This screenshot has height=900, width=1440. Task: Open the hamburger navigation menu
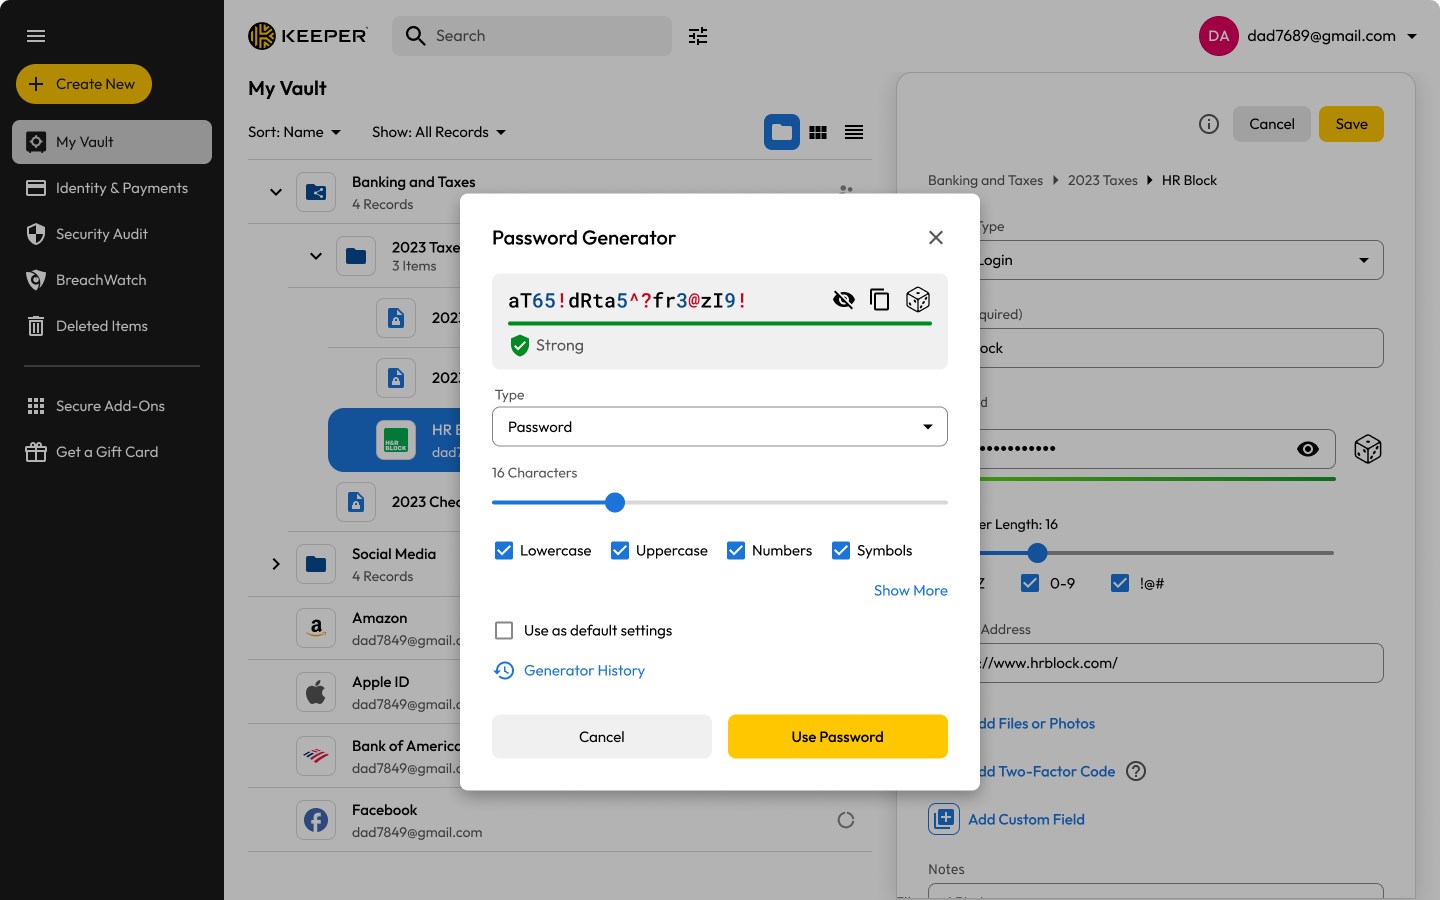click(x=36, y=36)
